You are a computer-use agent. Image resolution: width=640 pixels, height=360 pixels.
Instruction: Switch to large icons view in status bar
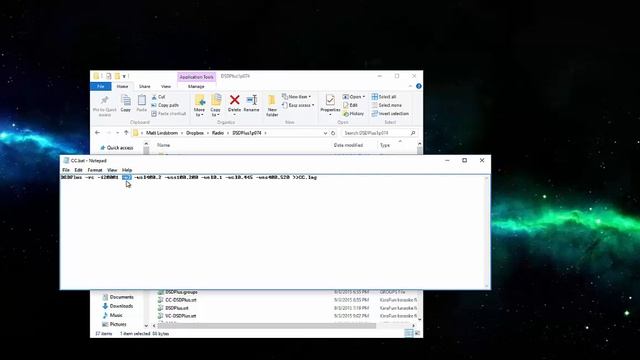418,333
